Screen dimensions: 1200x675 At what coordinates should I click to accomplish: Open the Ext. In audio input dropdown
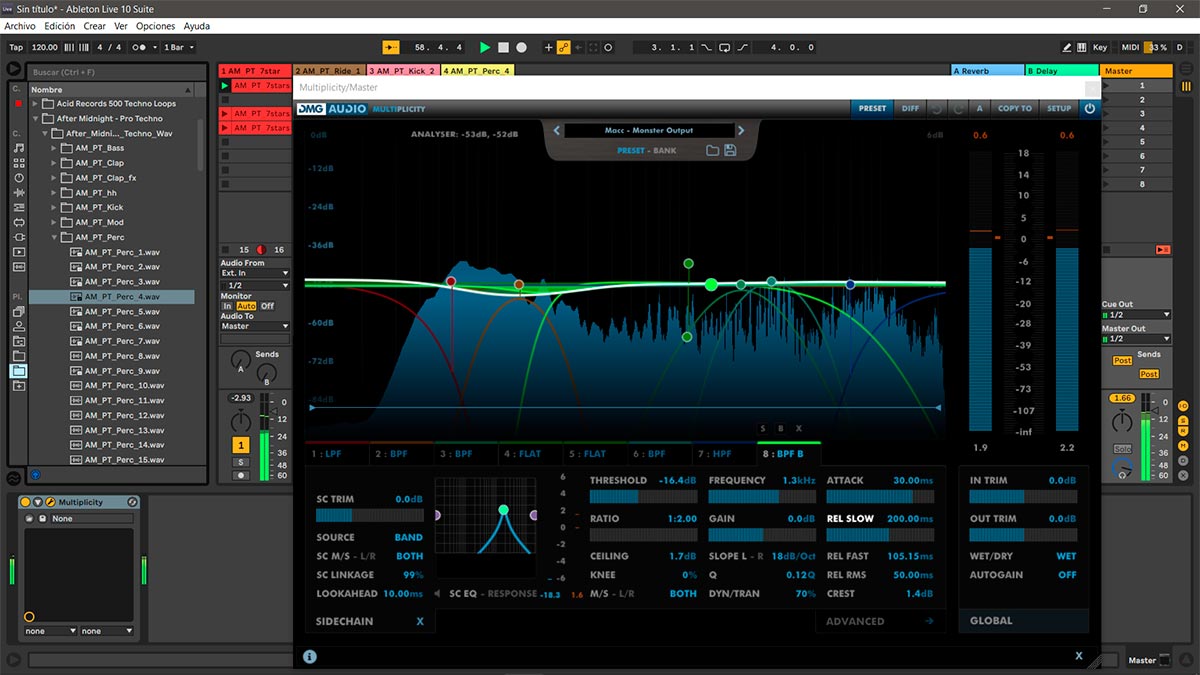pyautogui.click(x=255, y=273)
